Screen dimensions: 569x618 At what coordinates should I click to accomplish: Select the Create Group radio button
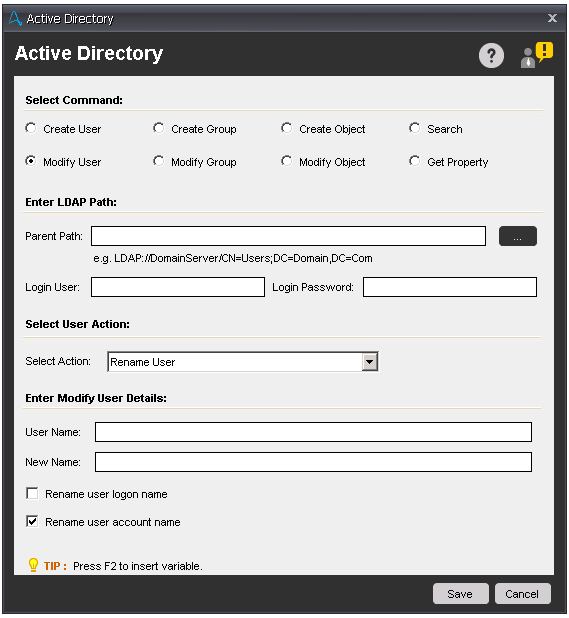click(158, 128)
